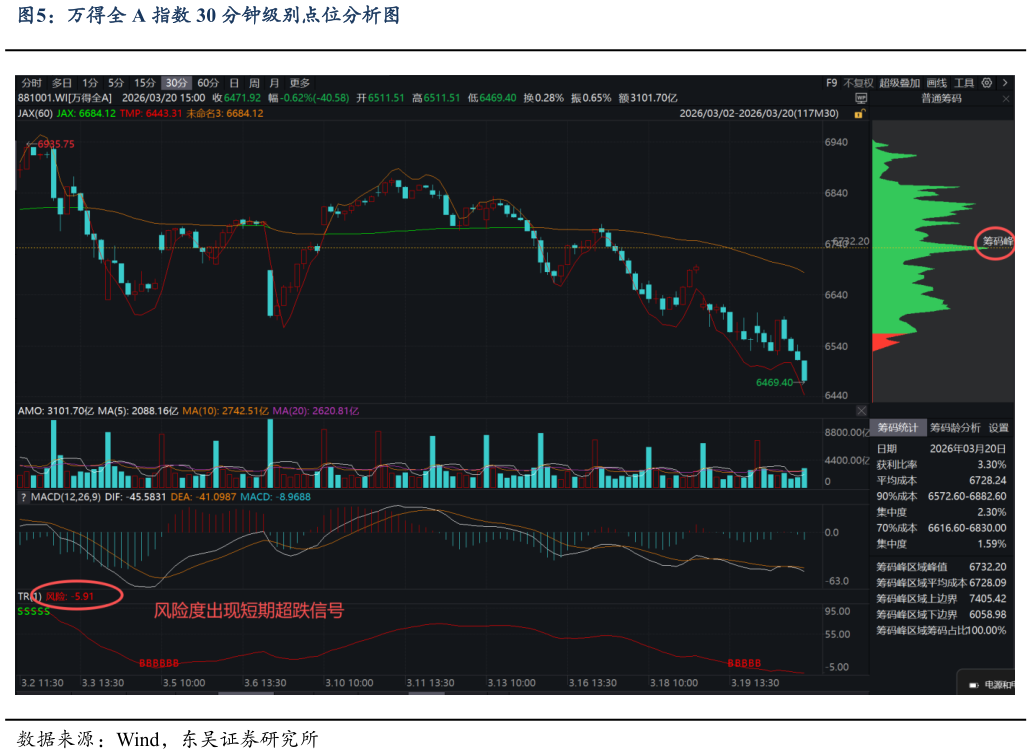Click the F9 shortcut button
This screenshot has width=1032, height=754.
(x=831, y=82)
